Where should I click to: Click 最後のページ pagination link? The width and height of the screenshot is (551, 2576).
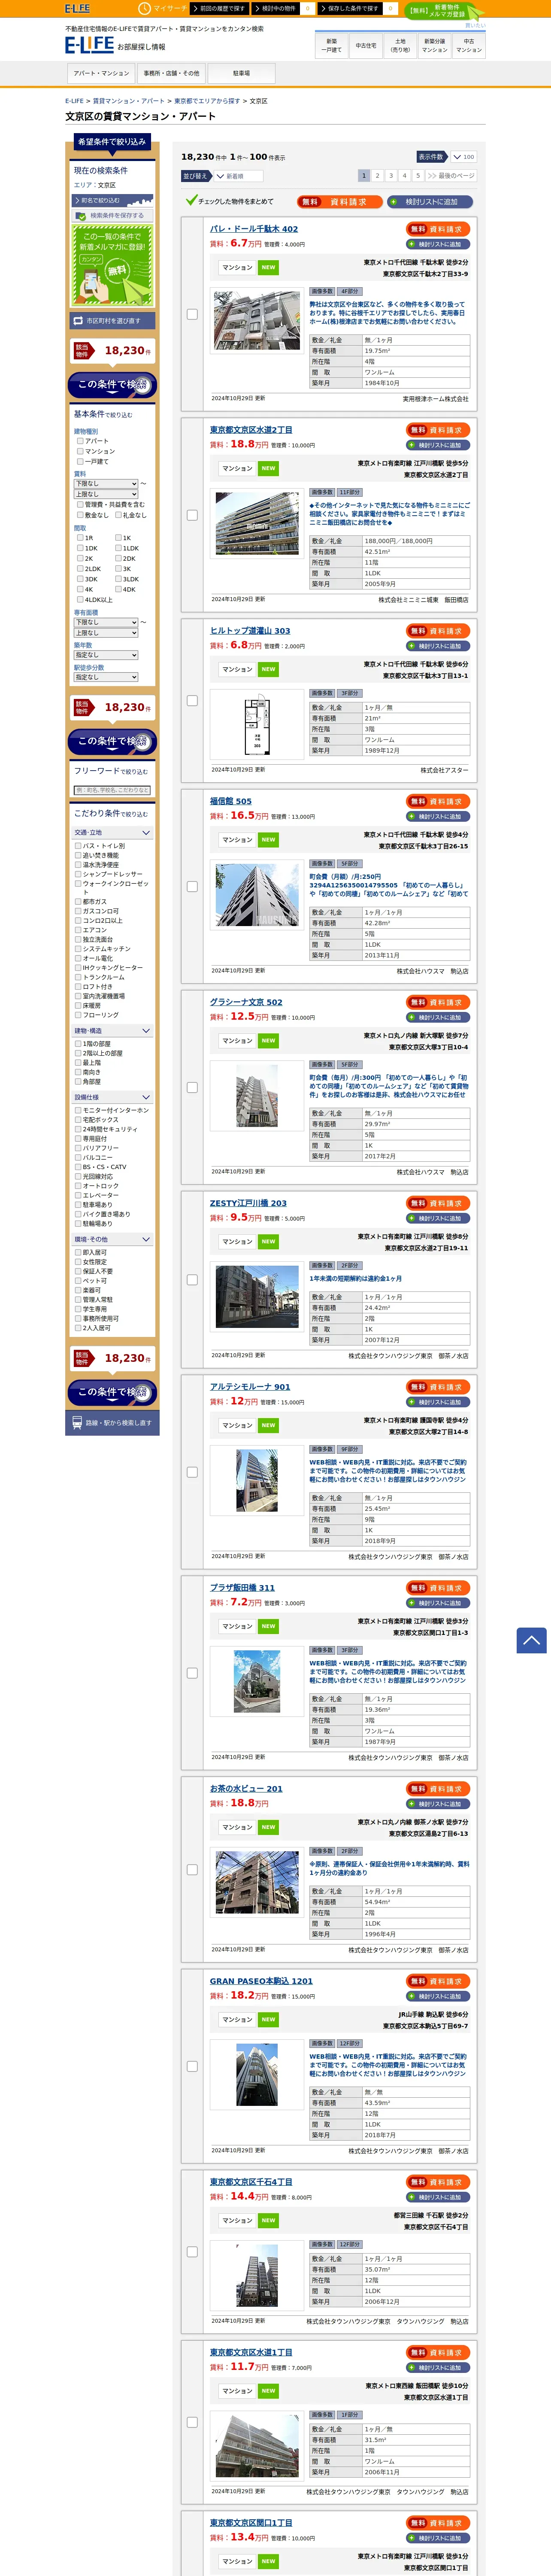point(451,176)
